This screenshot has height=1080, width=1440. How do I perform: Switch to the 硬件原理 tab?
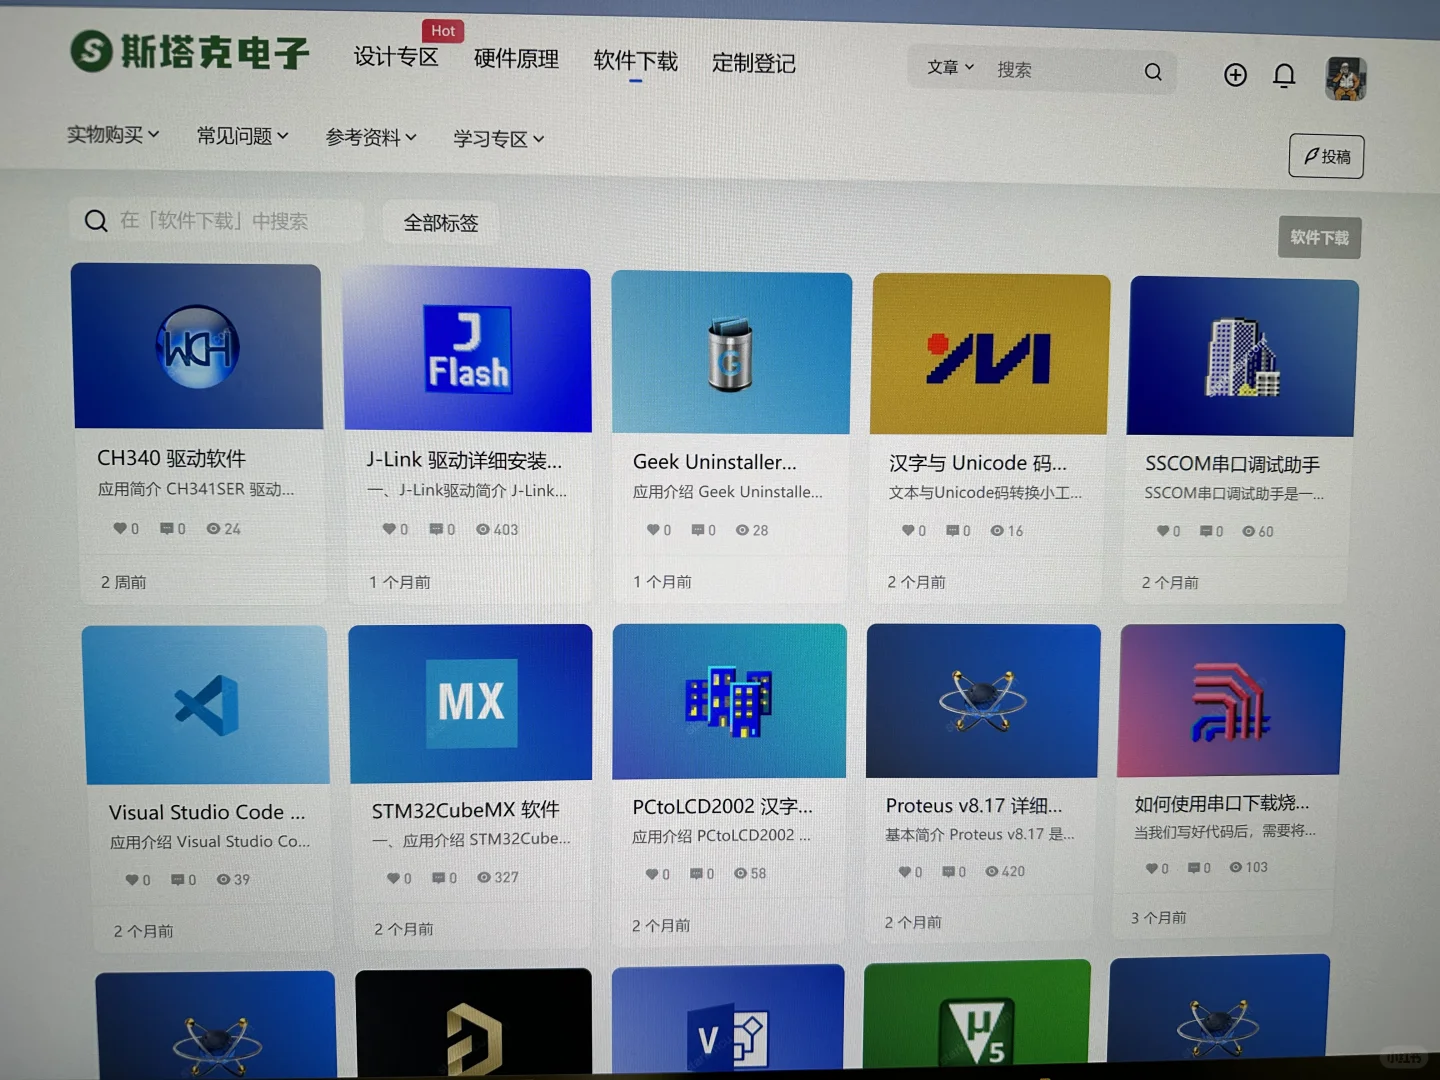pyautogui.click(x=515, y=60)
